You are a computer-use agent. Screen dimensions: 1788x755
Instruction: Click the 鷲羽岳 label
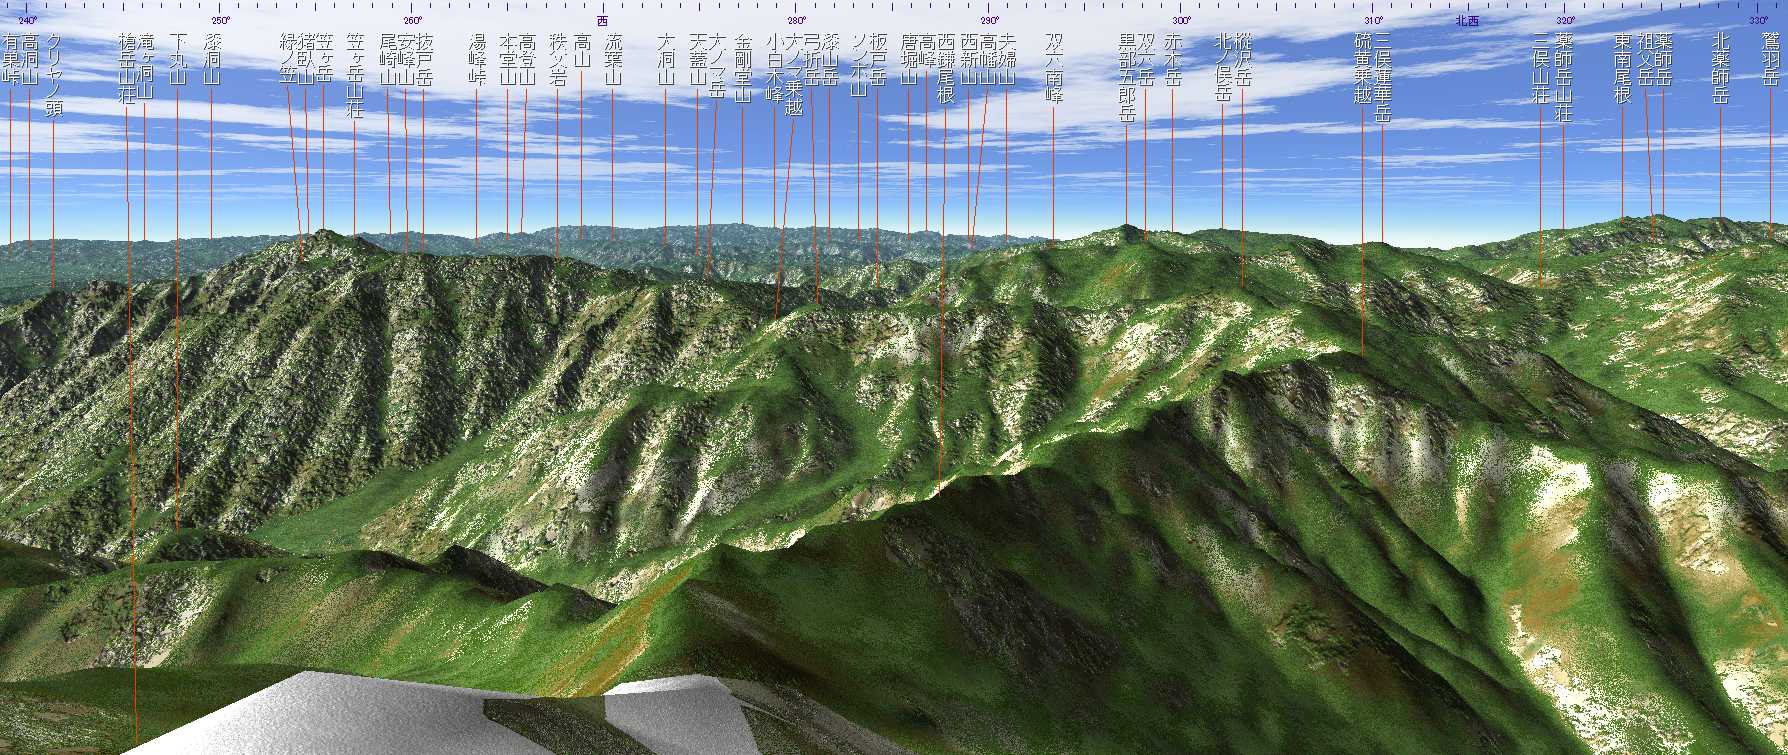pos(1770,58)
